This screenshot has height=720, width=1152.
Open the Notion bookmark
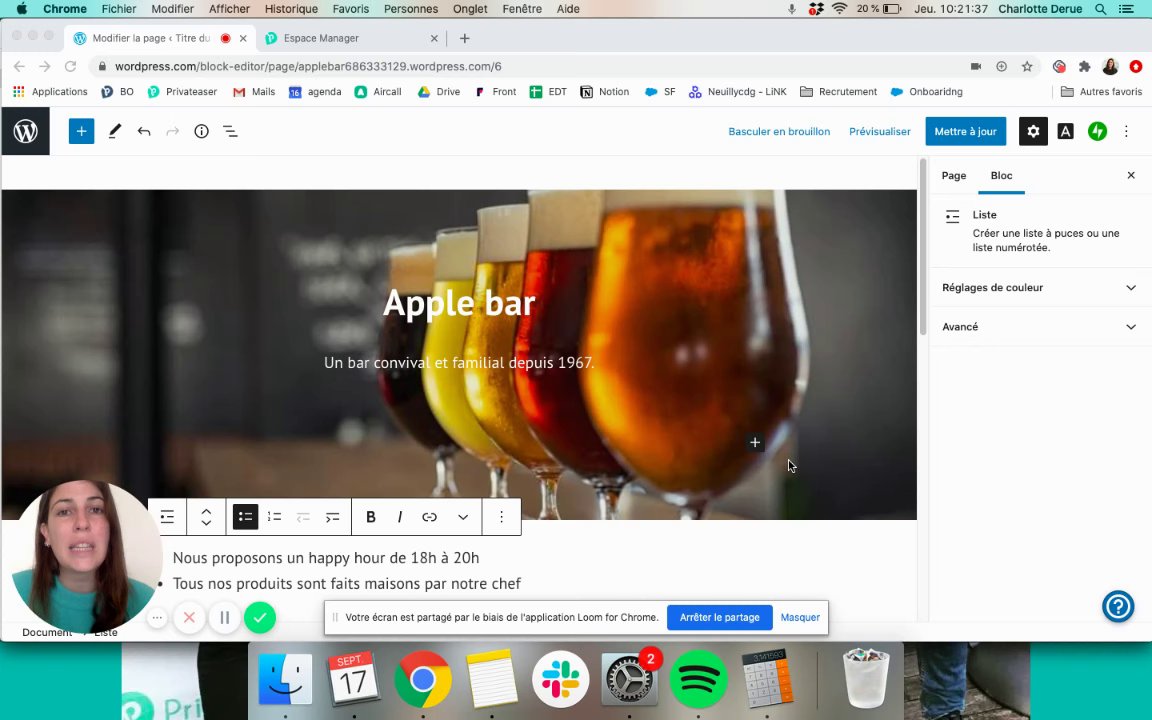[605, 92]
